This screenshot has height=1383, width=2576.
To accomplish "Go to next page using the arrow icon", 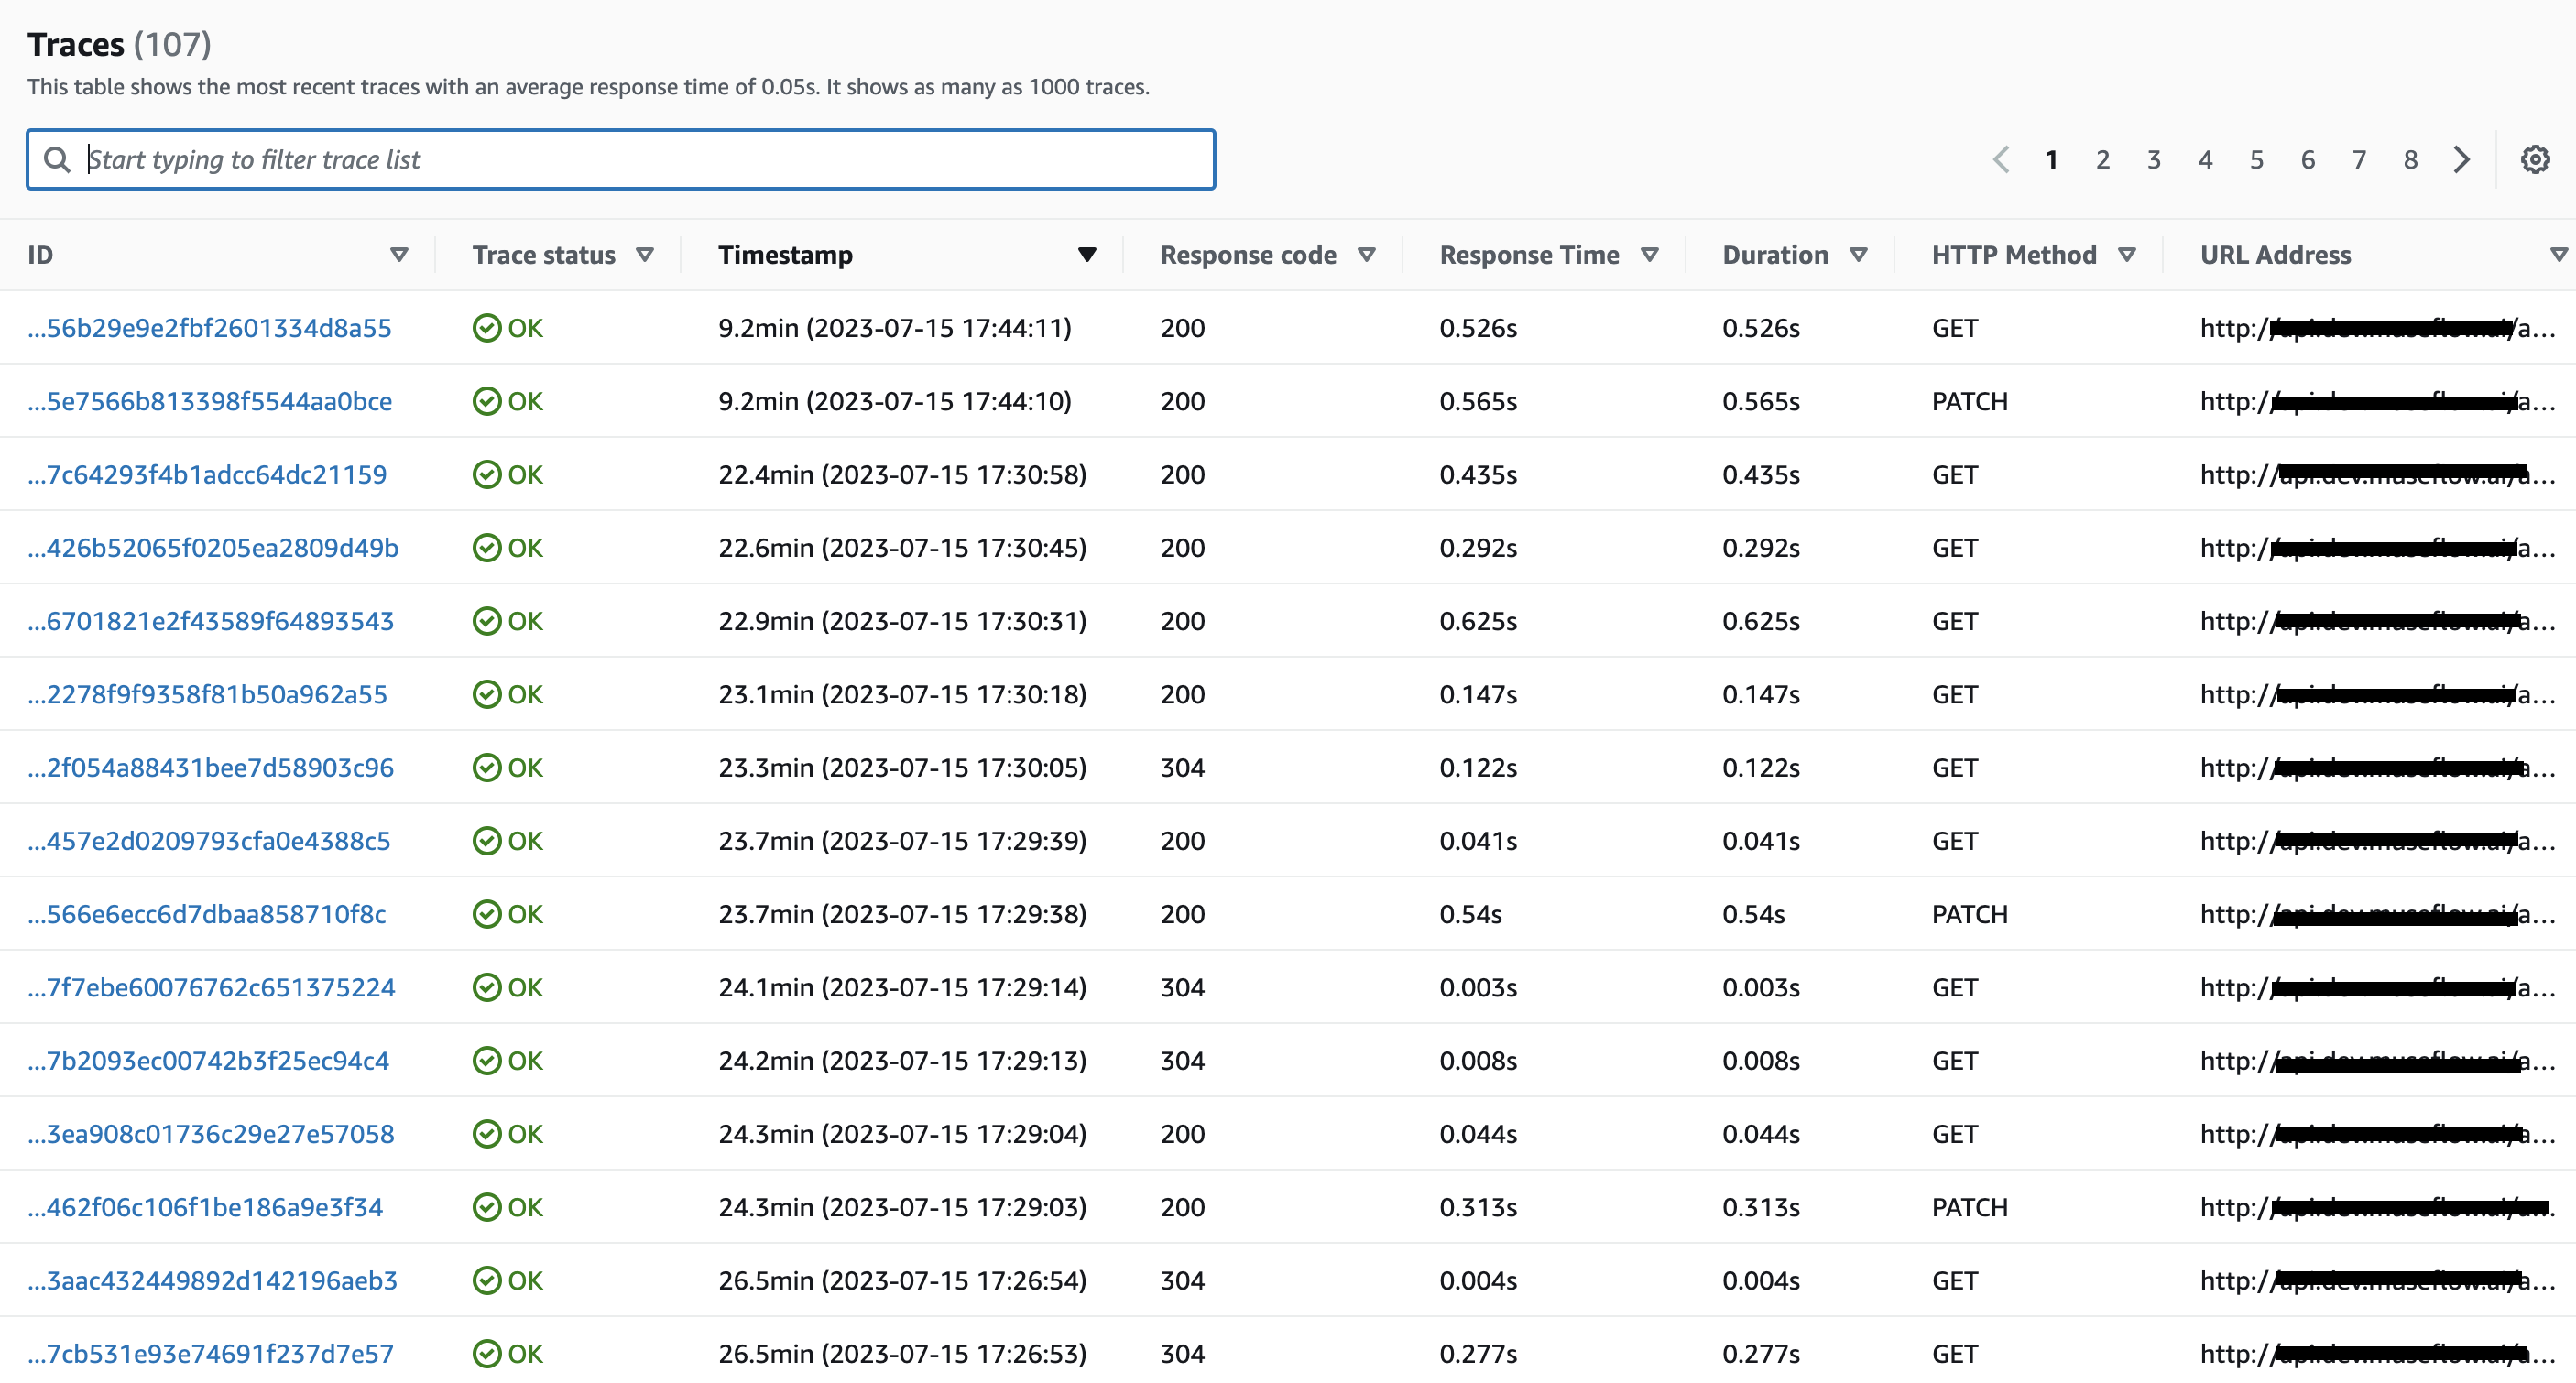I will (x=2462, y=159).
